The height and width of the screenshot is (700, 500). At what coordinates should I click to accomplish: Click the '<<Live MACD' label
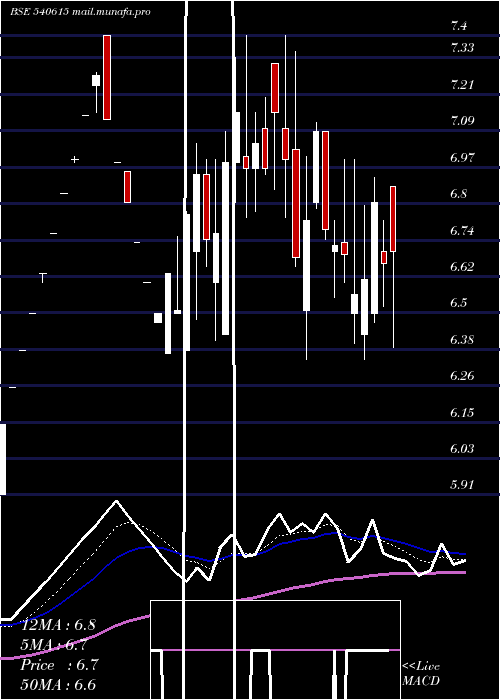click(x=421, y=674)
